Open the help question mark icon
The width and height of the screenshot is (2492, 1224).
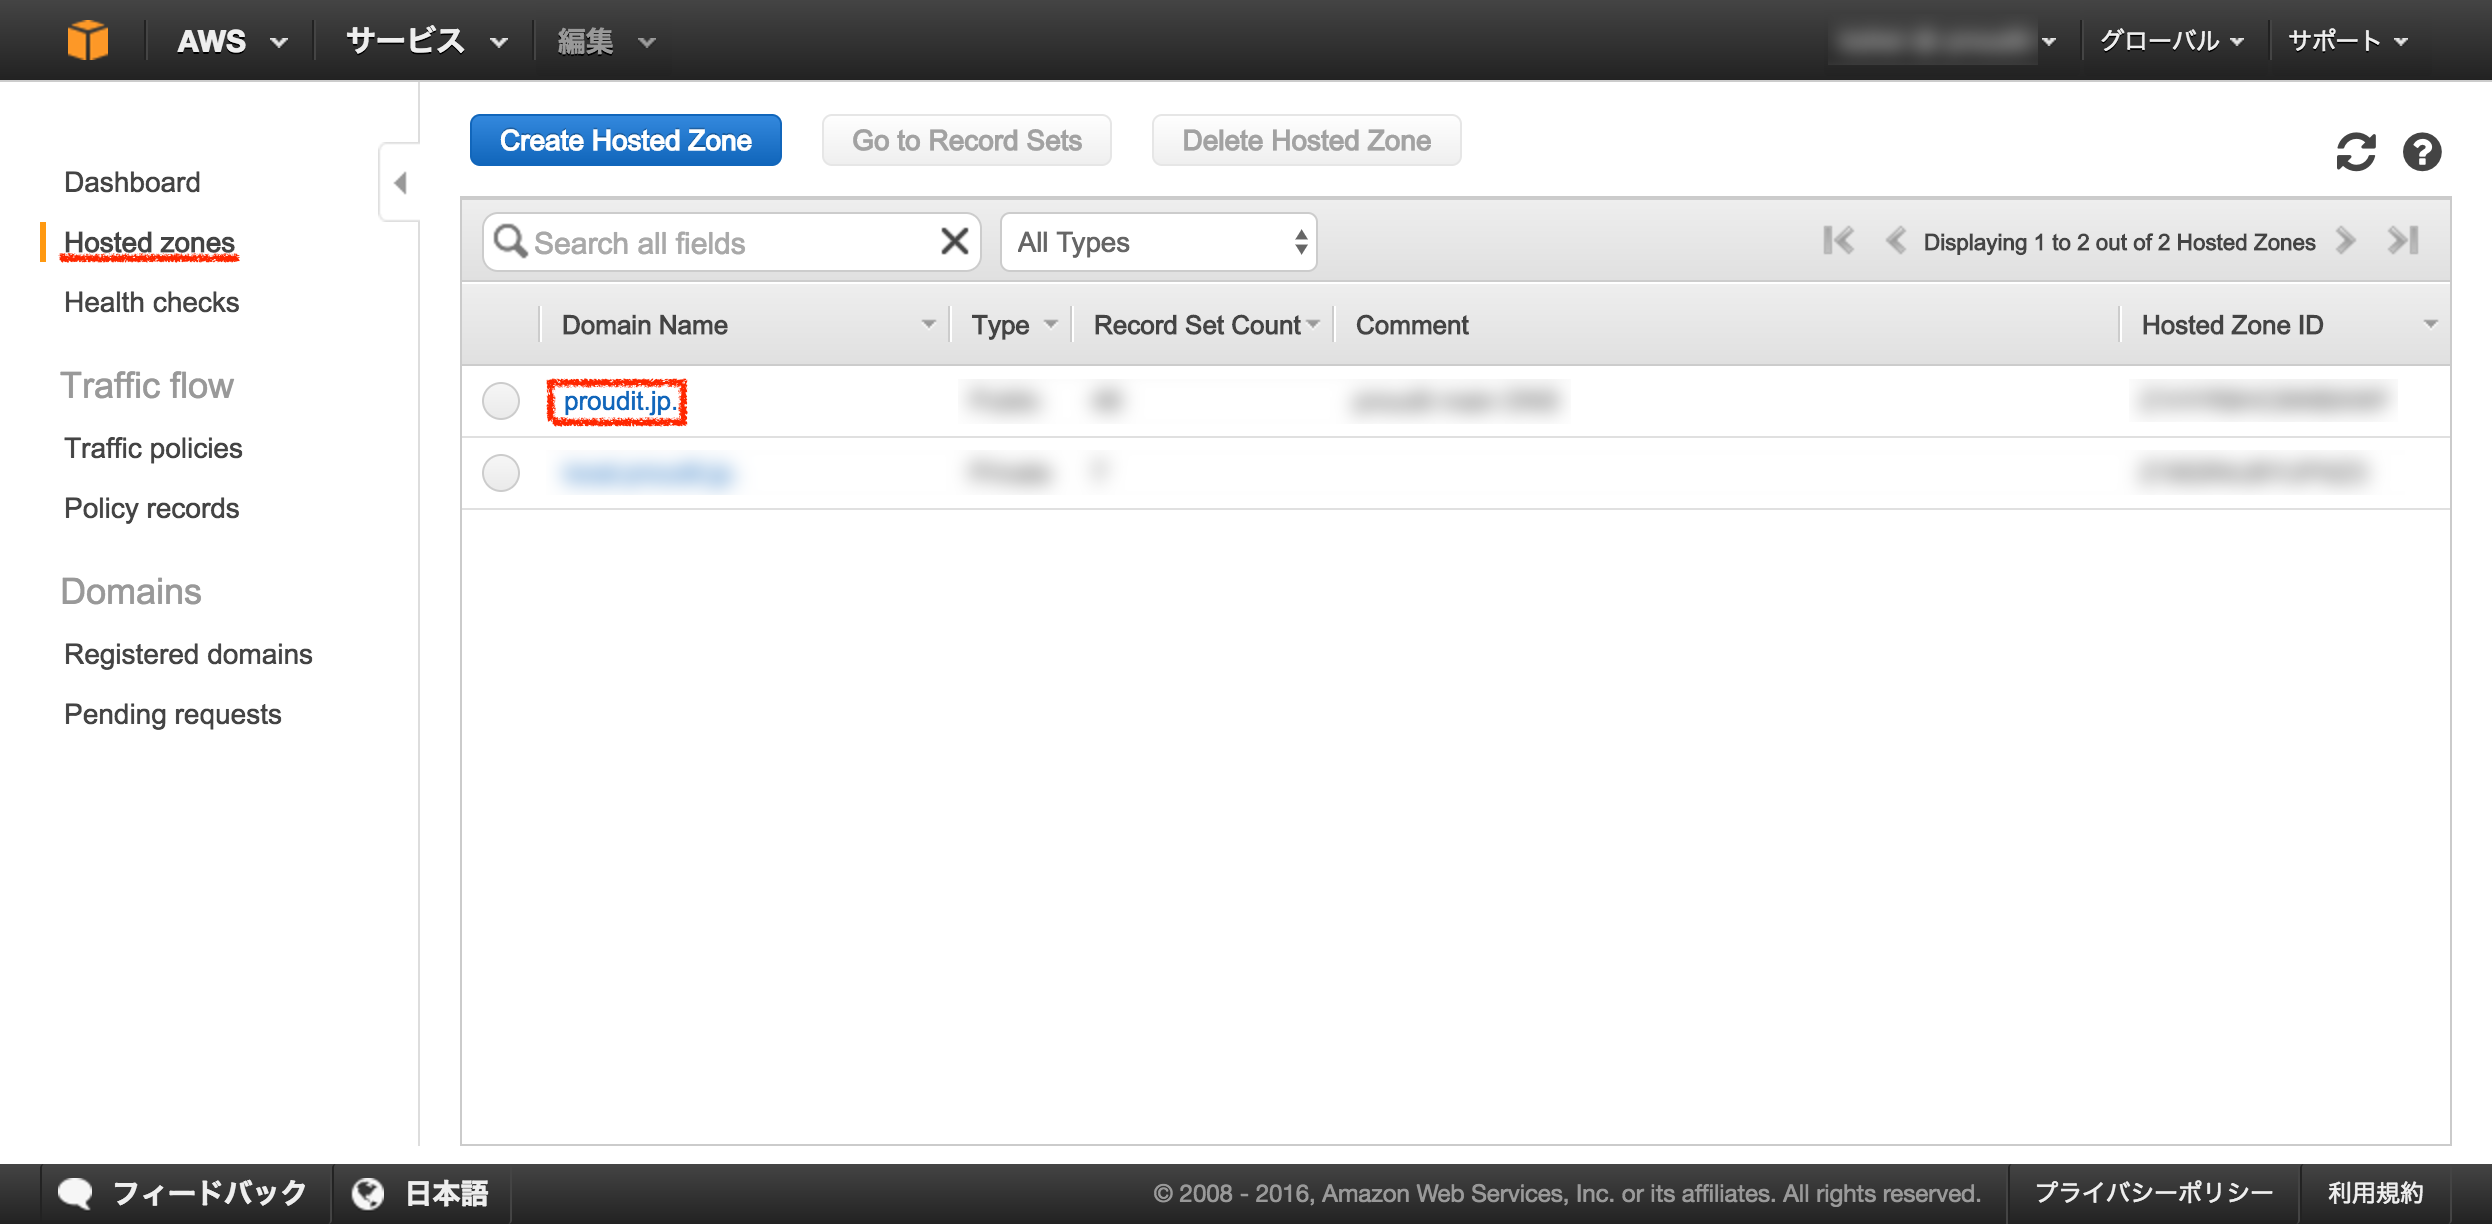(2421, 152)
